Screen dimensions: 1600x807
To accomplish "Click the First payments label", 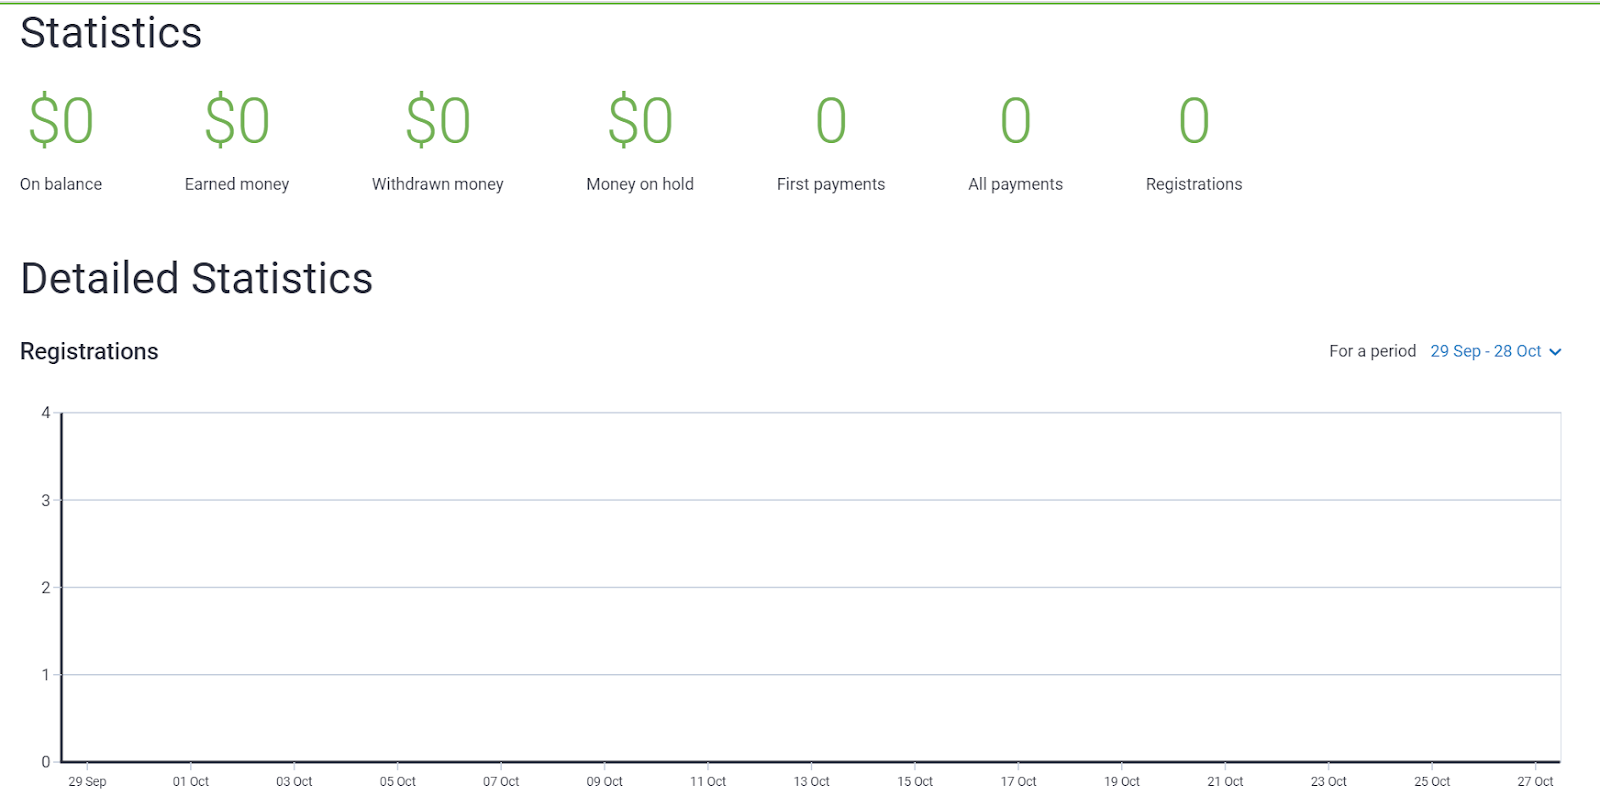I will click(x=831, y=184).
